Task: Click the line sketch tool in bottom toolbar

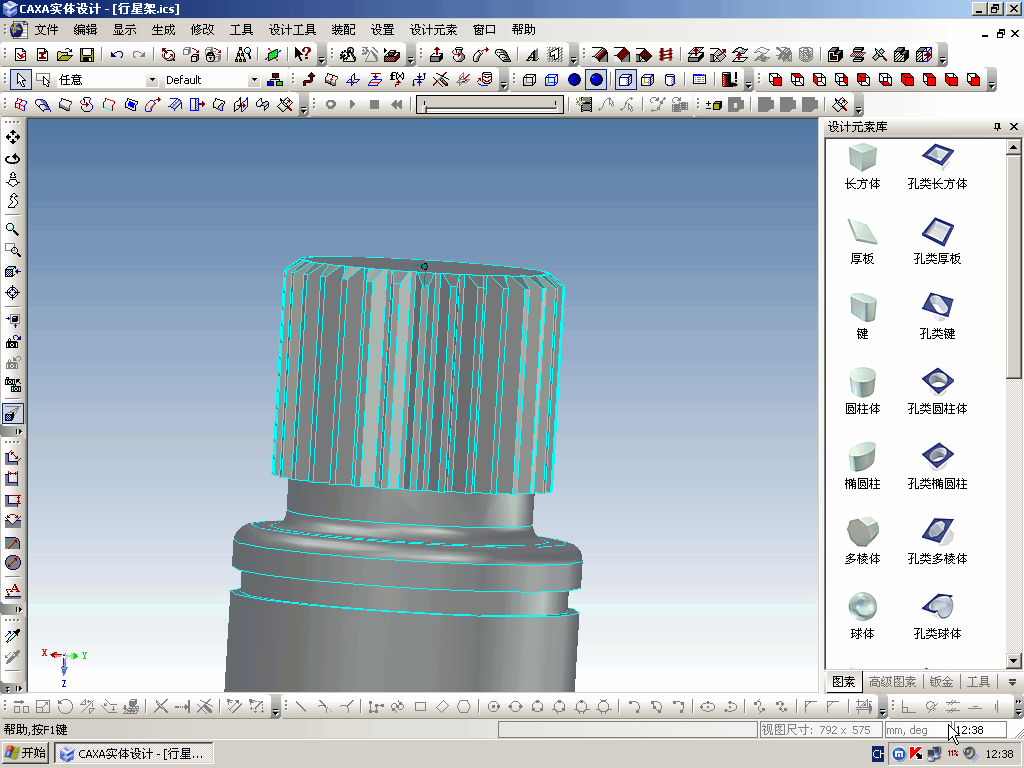Action: click(300, 707)
